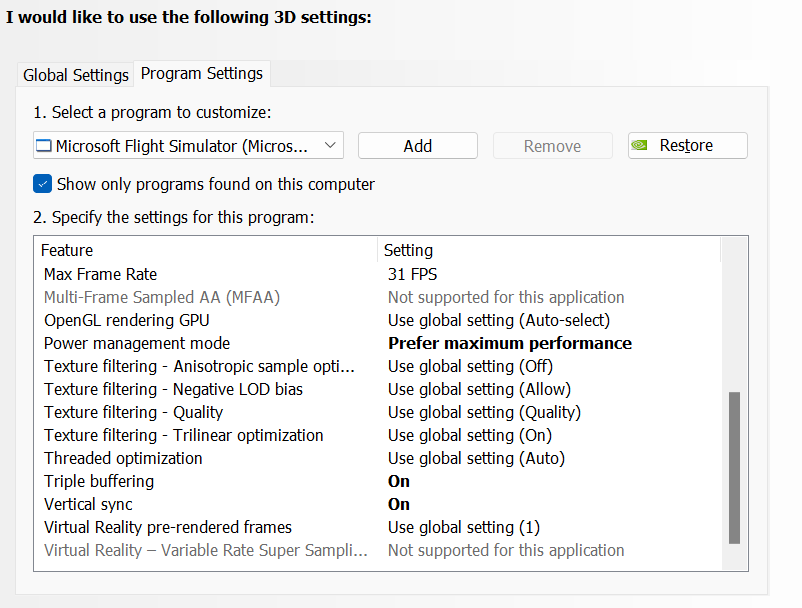Click Texture filtering Negative LOD bias
The image size is (802, 608).
pos(173,389)
